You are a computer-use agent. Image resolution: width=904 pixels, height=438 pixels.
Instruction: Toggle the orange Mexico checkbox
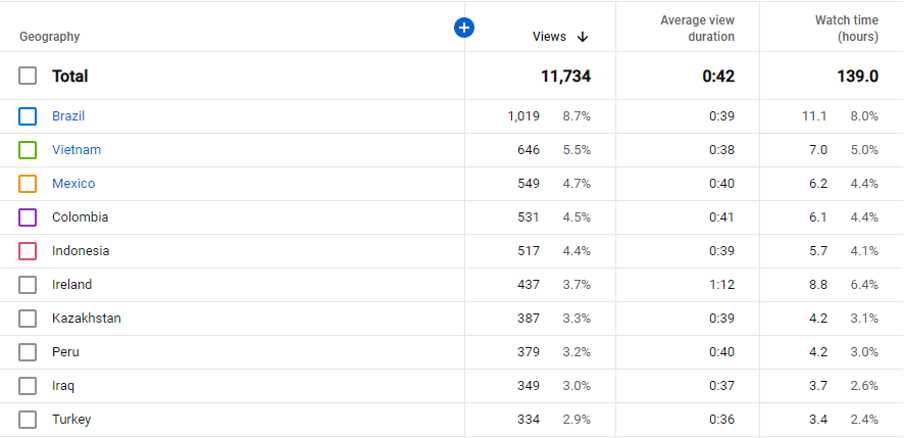click(27, 184)
